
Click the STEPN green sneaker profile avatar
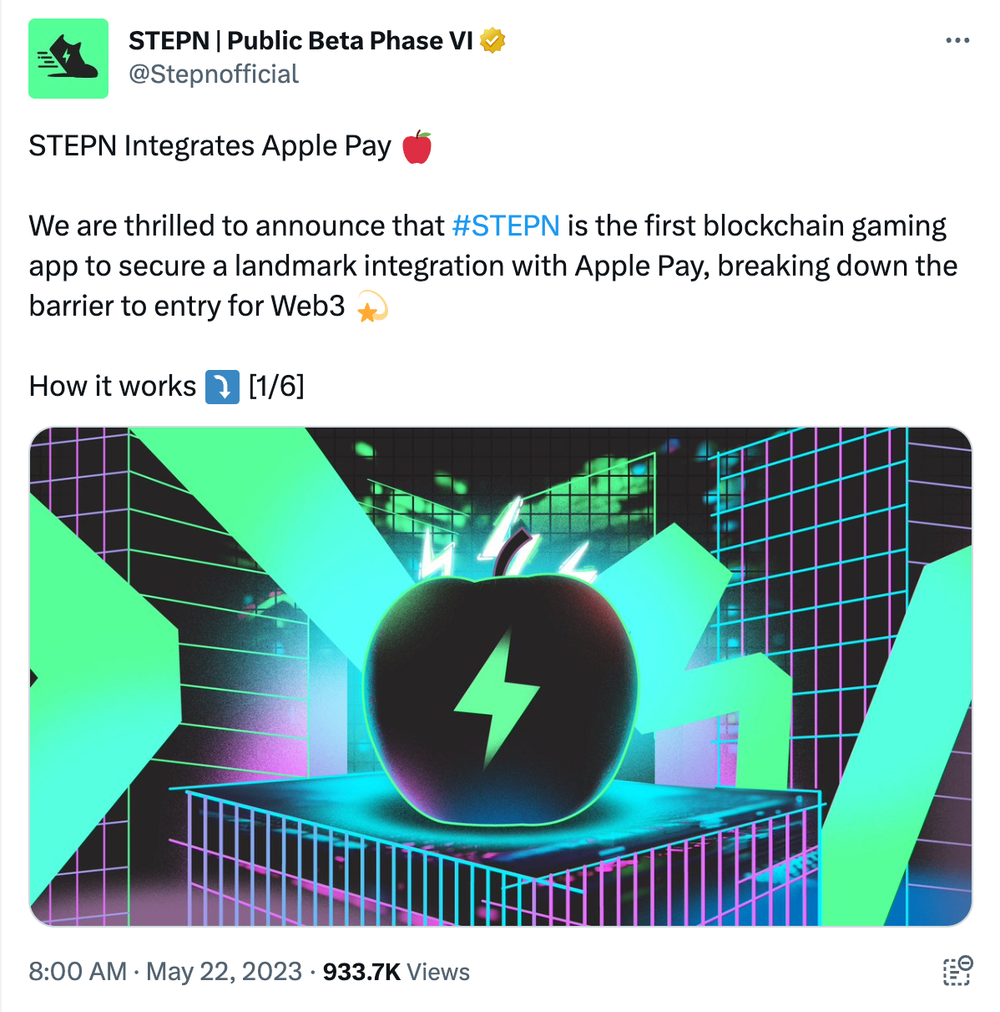coord(68,59)
